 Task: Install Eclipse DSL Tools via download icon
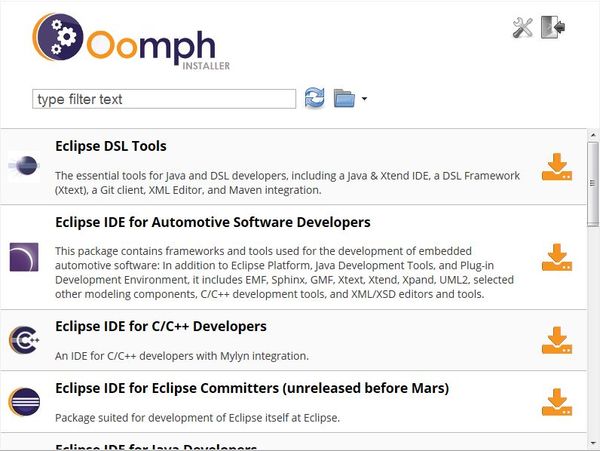557,167
